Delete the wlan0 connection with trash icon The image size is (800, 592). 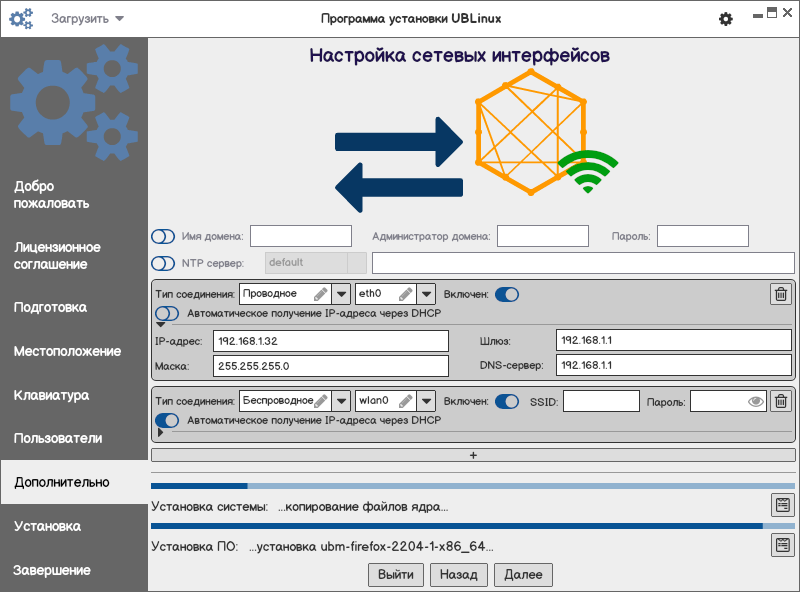[781, 401]
